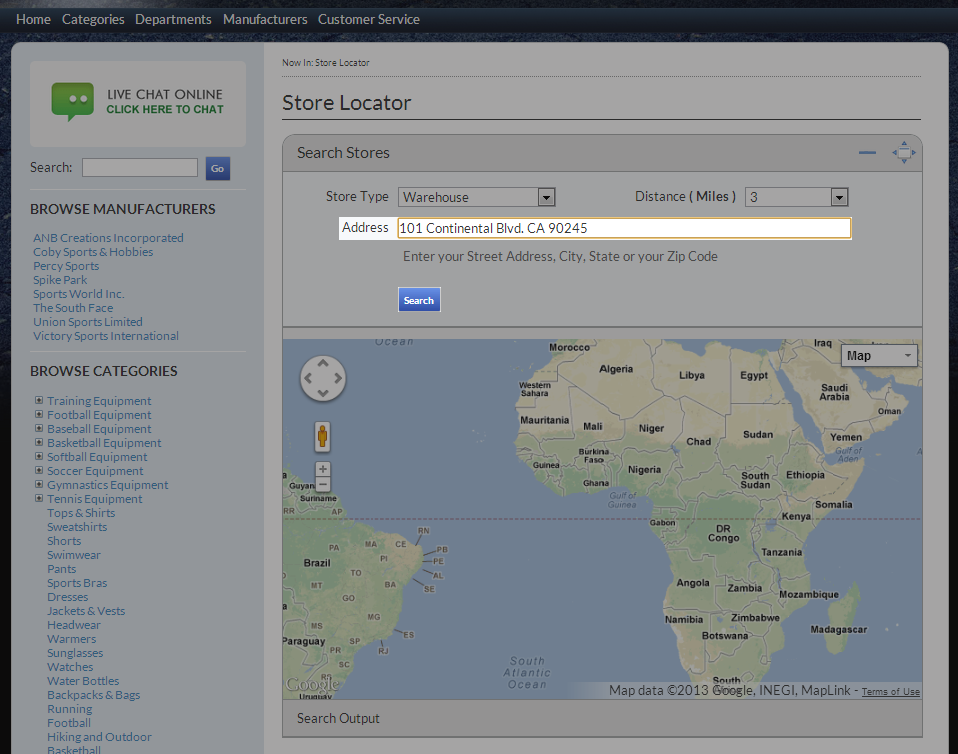Image resolution: width=958 pixels, height=754 pixels.
Task: Expand the Training Equipment category
Action: [39, 400]
